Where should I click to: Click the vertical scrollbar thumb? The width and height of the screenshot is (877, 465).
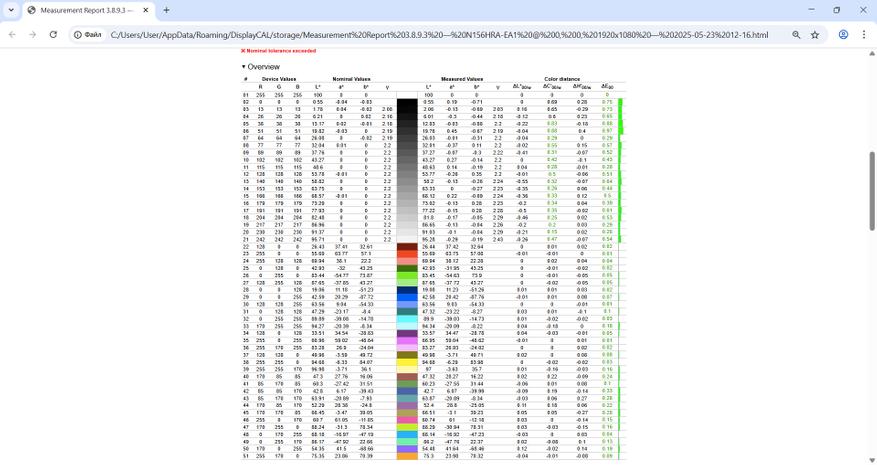point(872,191)
